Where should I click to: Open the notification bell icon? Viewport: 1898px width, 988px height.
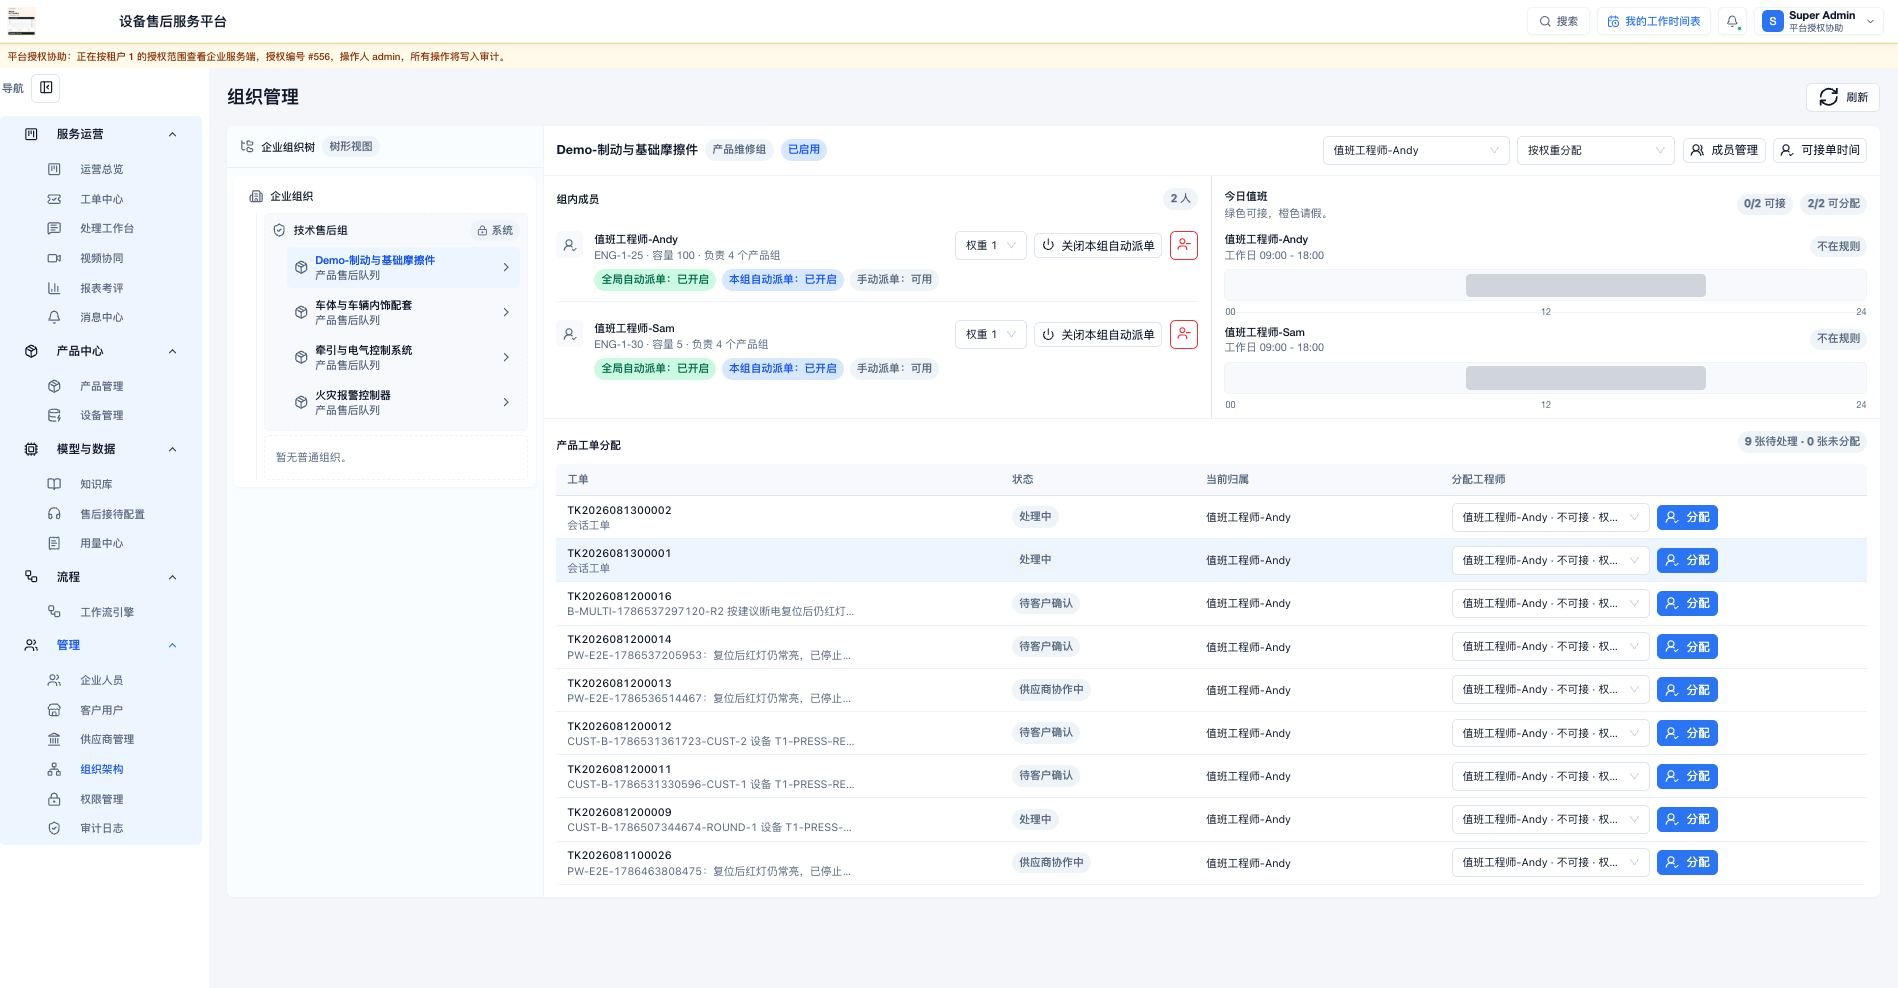tap(1733, 21)
